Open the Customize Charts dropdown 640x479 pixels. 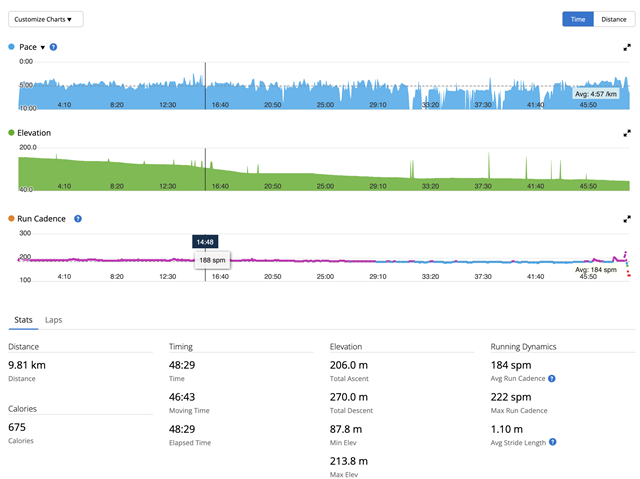[x=47, y=19]
